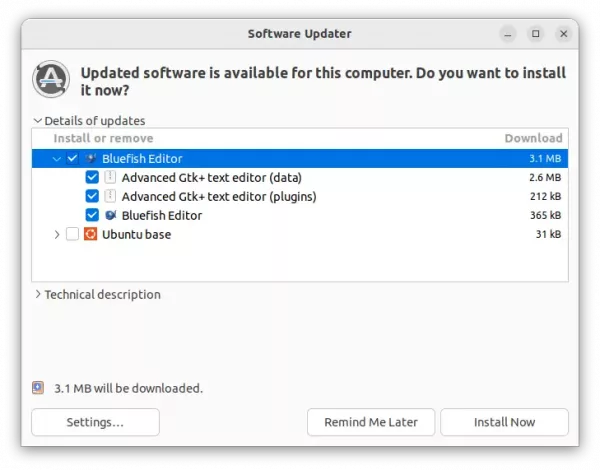The width and height of the screenshot is (600, 470).
Task: Click Install Now
Action: 504,422
